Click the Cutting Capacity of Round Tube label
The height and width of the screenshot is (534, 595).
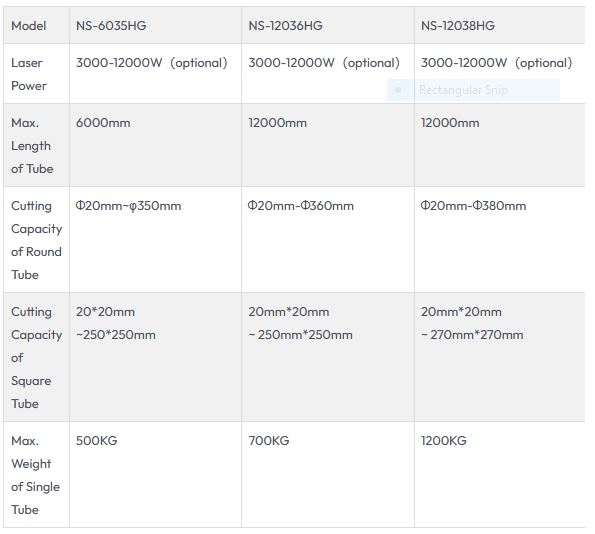[x=36, y=240]
